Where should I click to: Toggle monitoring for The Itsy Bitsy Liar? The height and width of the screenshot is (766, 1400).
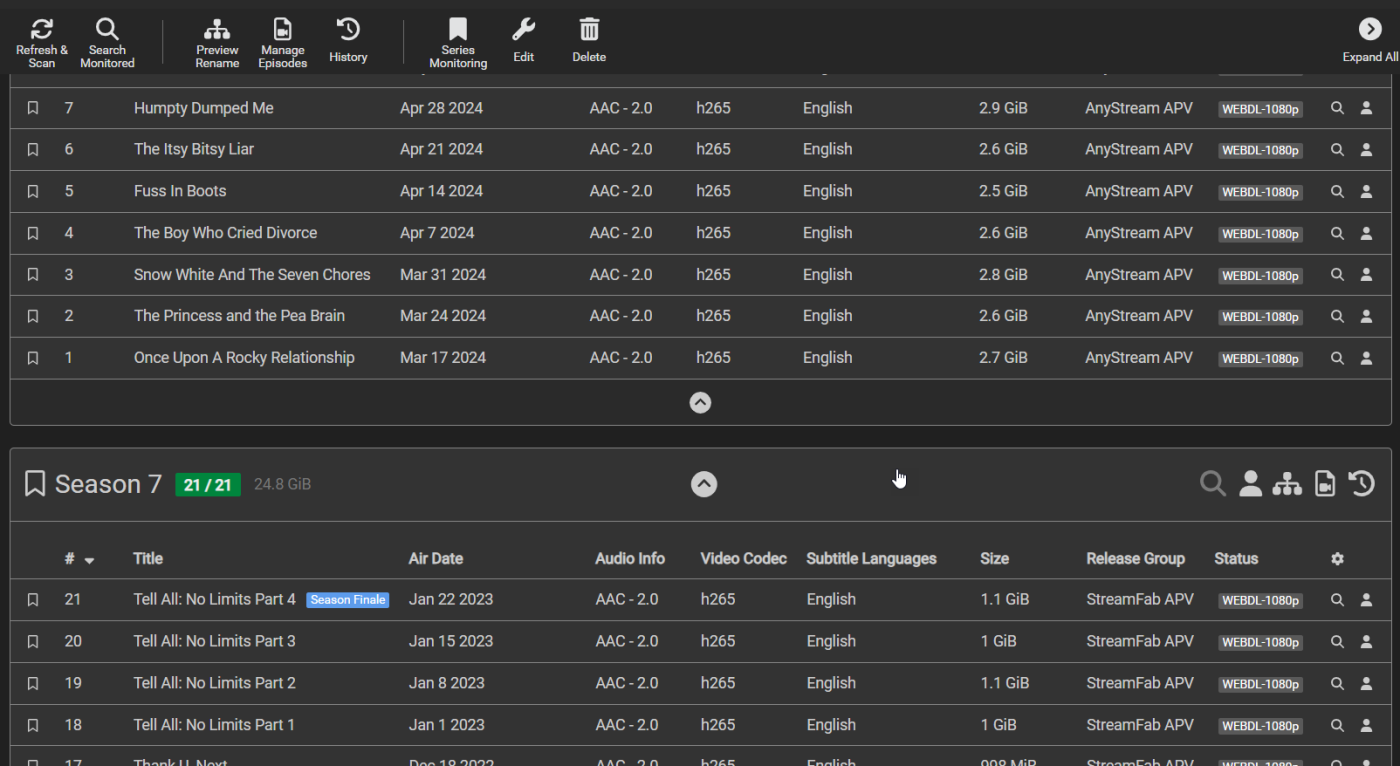coord(33,150)
